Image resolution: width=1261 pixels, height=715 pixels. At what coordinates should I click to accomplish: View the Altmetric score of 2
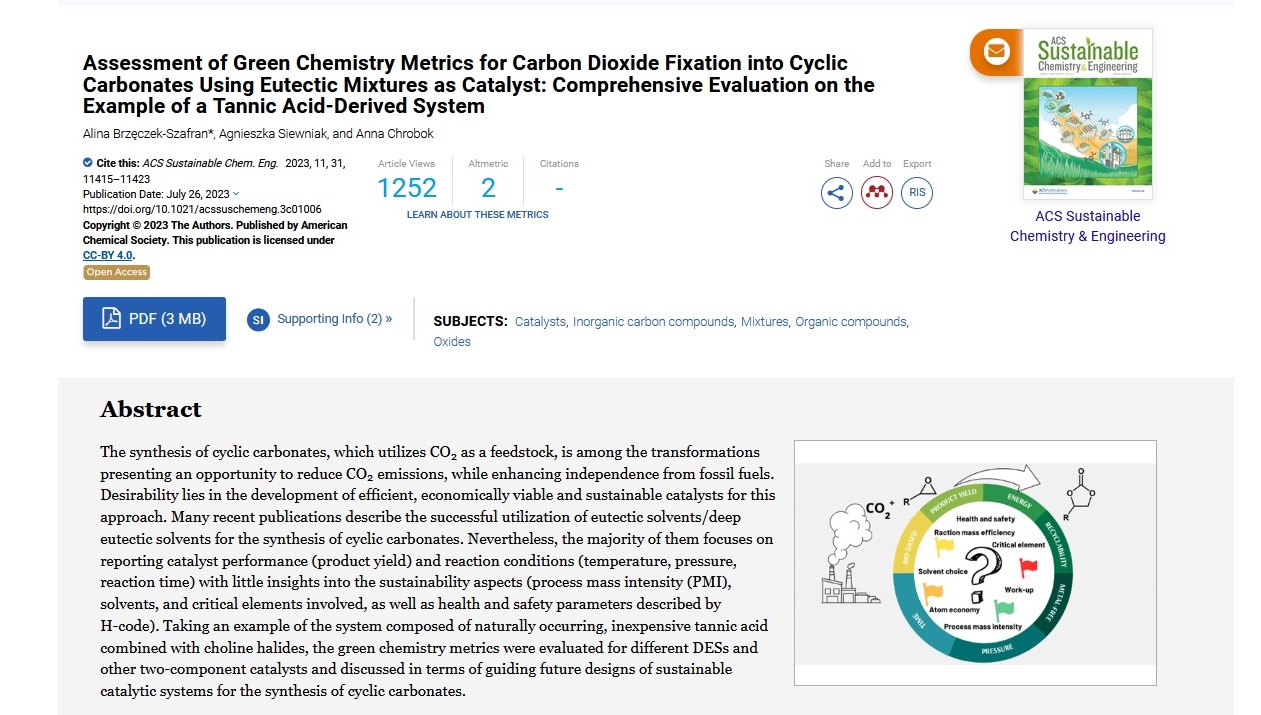tap(488, 188)
